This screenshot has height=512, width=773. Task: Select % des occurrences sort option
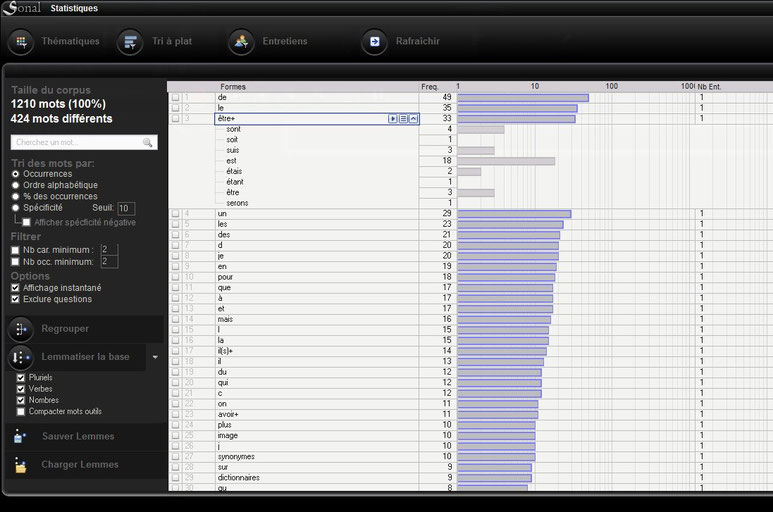15,197
